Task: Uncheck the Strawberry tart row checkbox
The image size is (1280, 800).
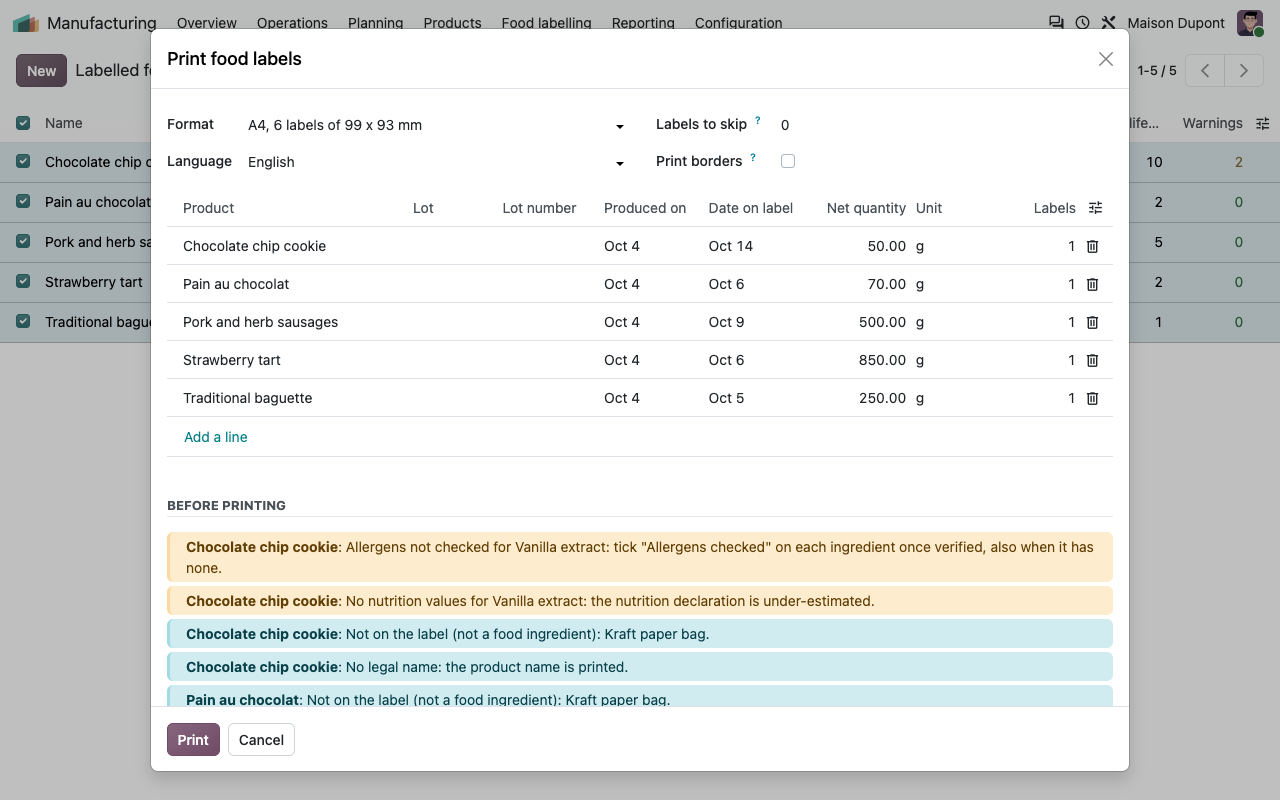Action: point(23,282)
